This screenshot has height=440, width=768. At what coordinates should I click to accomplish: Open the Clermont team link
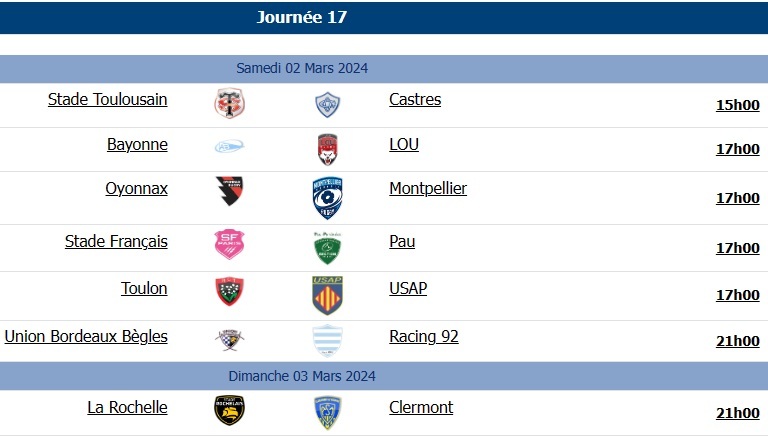[421, 407]
